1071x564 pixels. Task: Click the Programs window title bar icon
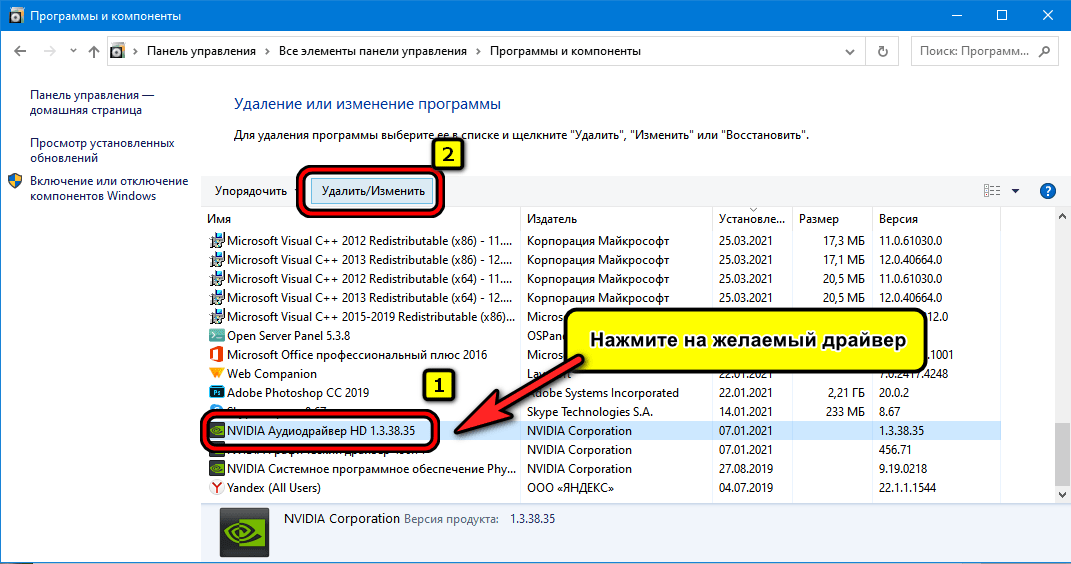(16, 15)
